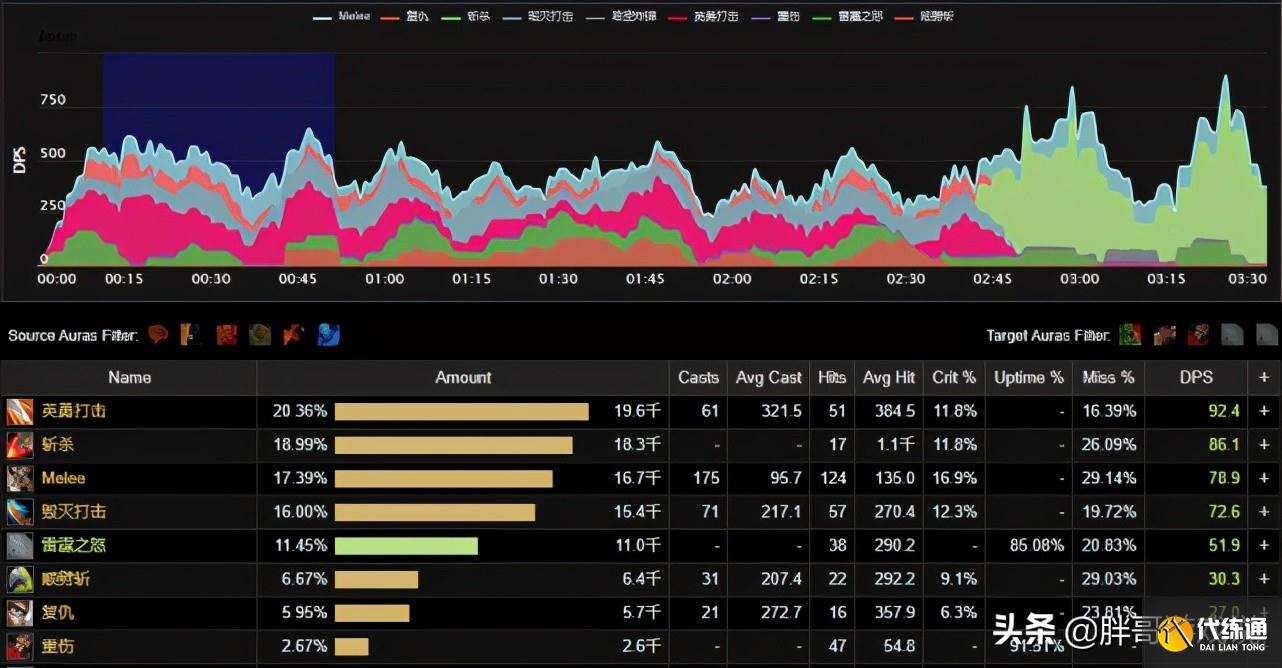Viewport: 1282px width, 668px height.
Task: Click the 雷霆之怒 green amount bar
Action: pyautogui.click(x=406, y=546)
